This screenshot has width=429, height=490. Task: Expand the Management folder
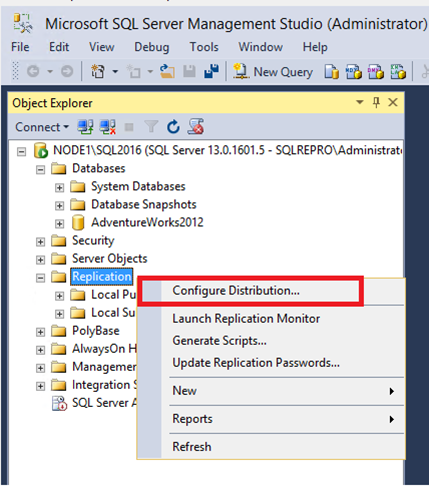[40, 368]
